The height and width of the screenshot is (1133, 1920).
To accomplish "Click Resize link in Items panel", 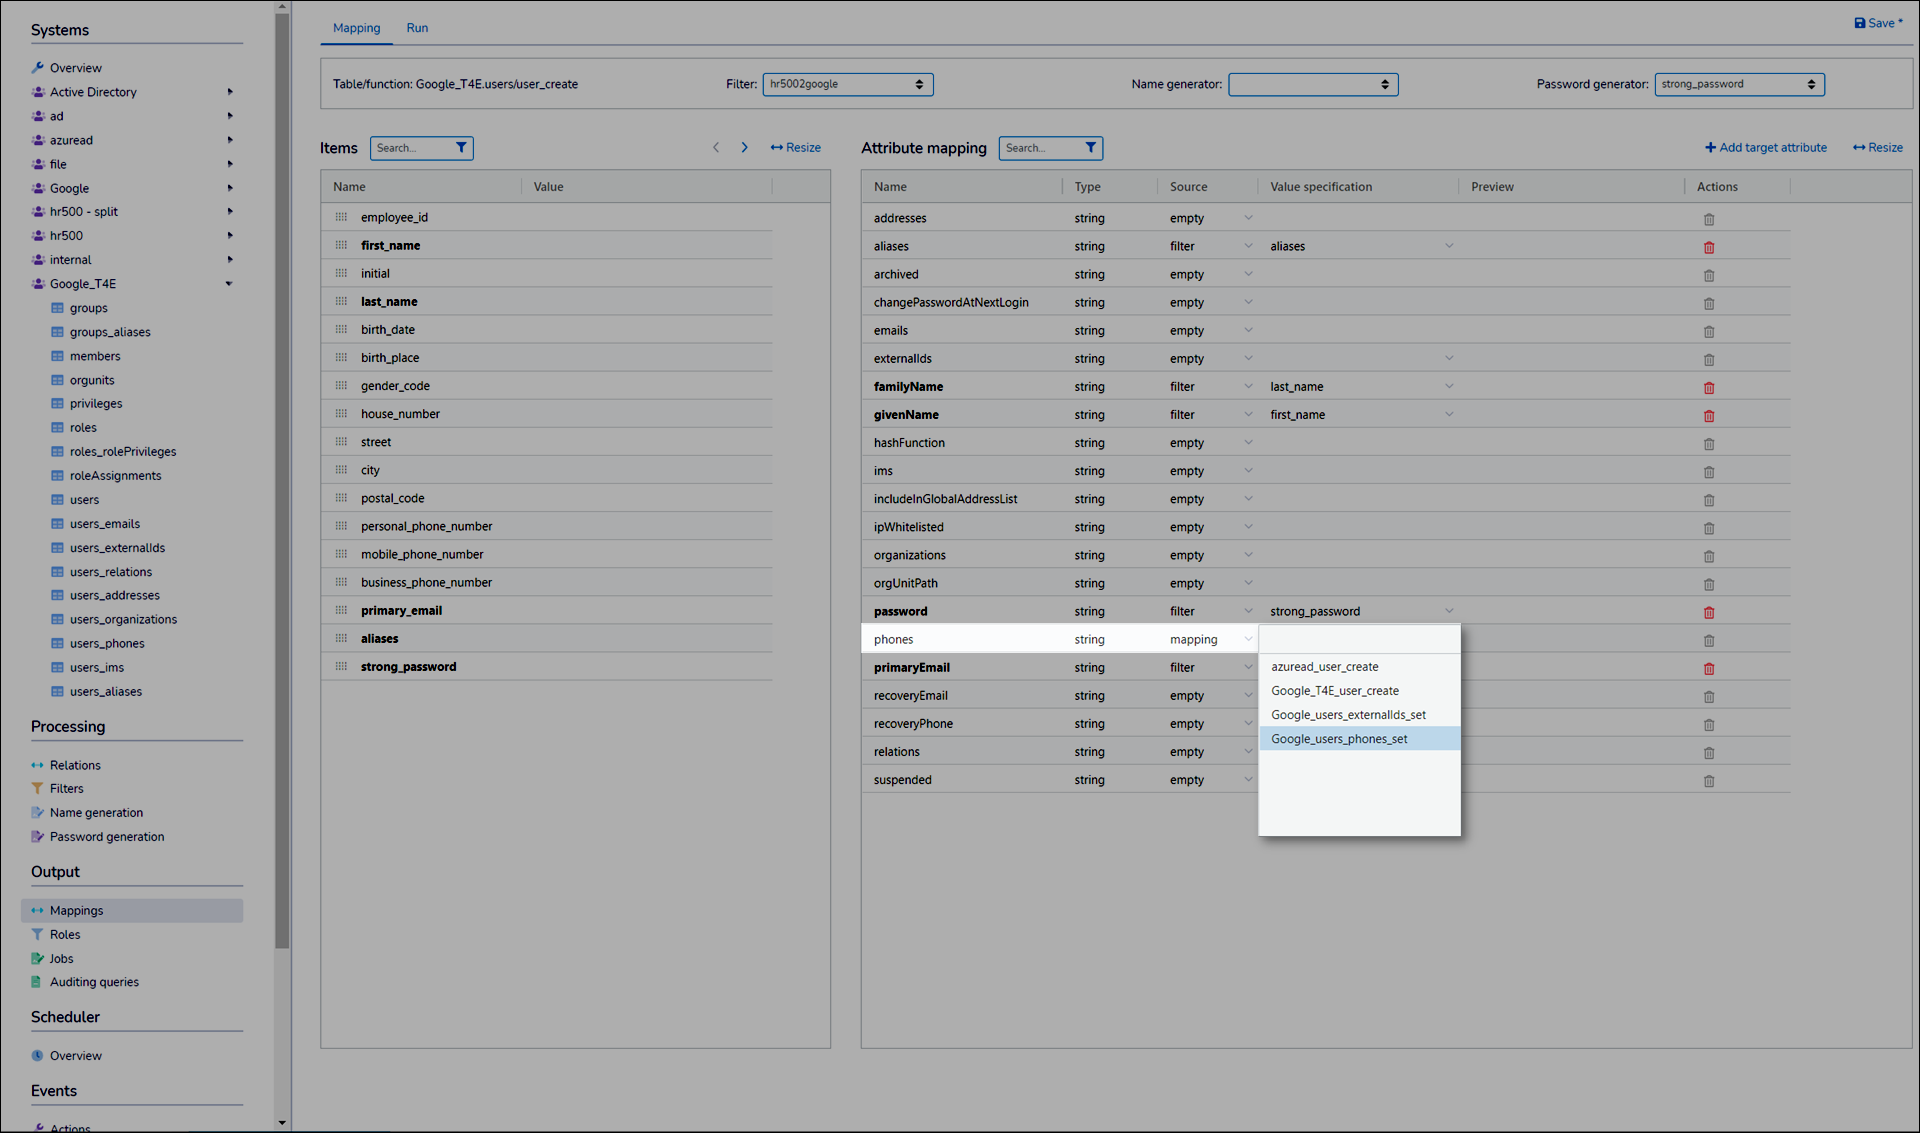I will coord(796,148).
